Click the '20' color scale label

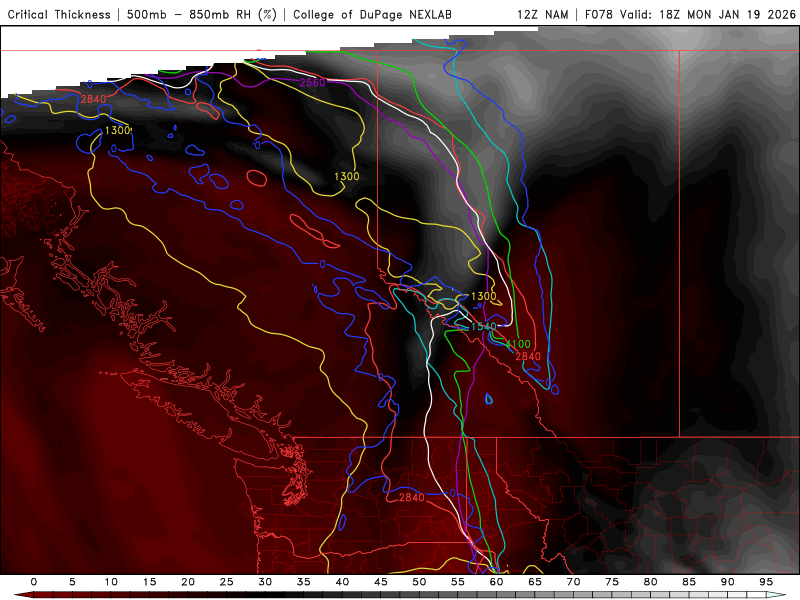click(188, 582)
